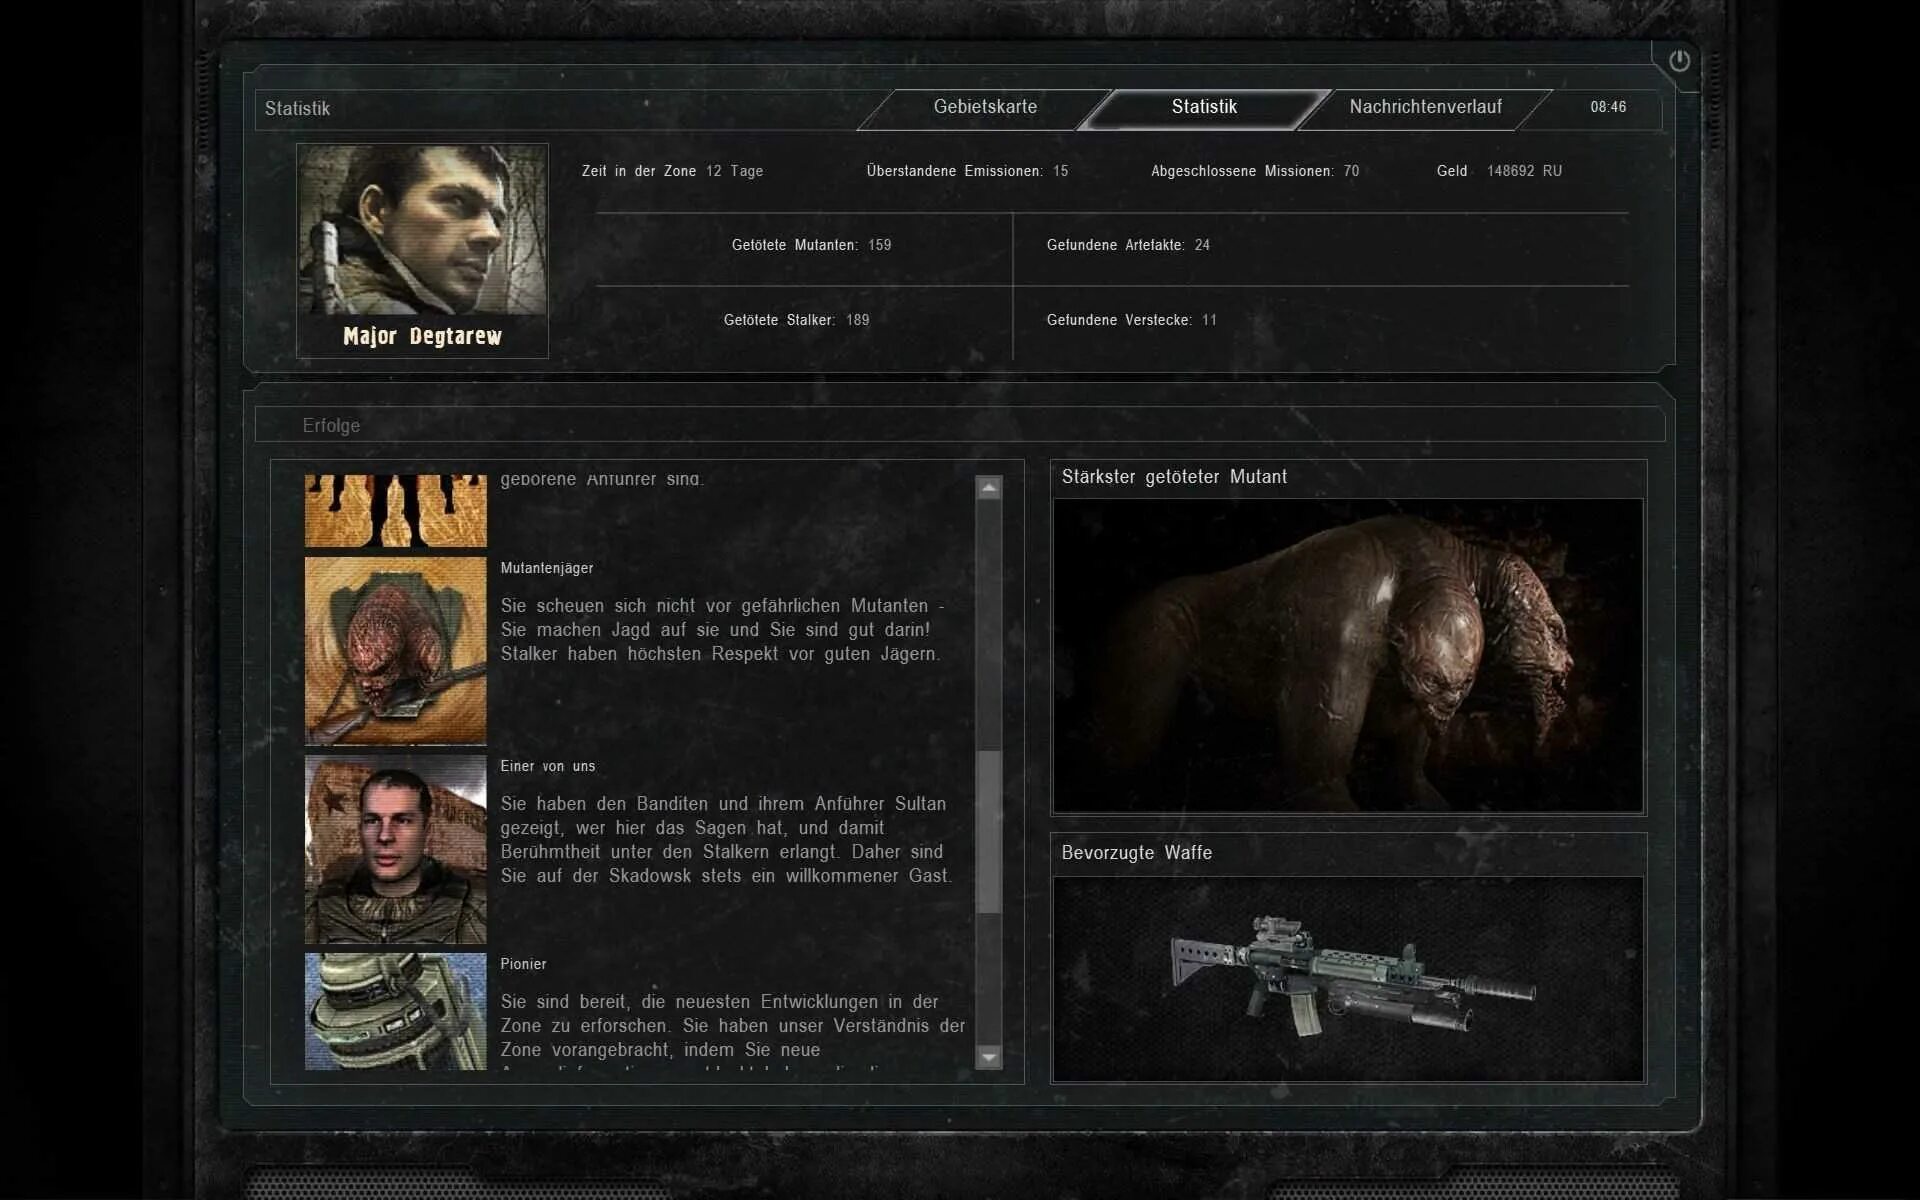The image size is (1920, 1200).
Task: Click the achievements list scrollbar thumb
Action: tap(989, 830)
